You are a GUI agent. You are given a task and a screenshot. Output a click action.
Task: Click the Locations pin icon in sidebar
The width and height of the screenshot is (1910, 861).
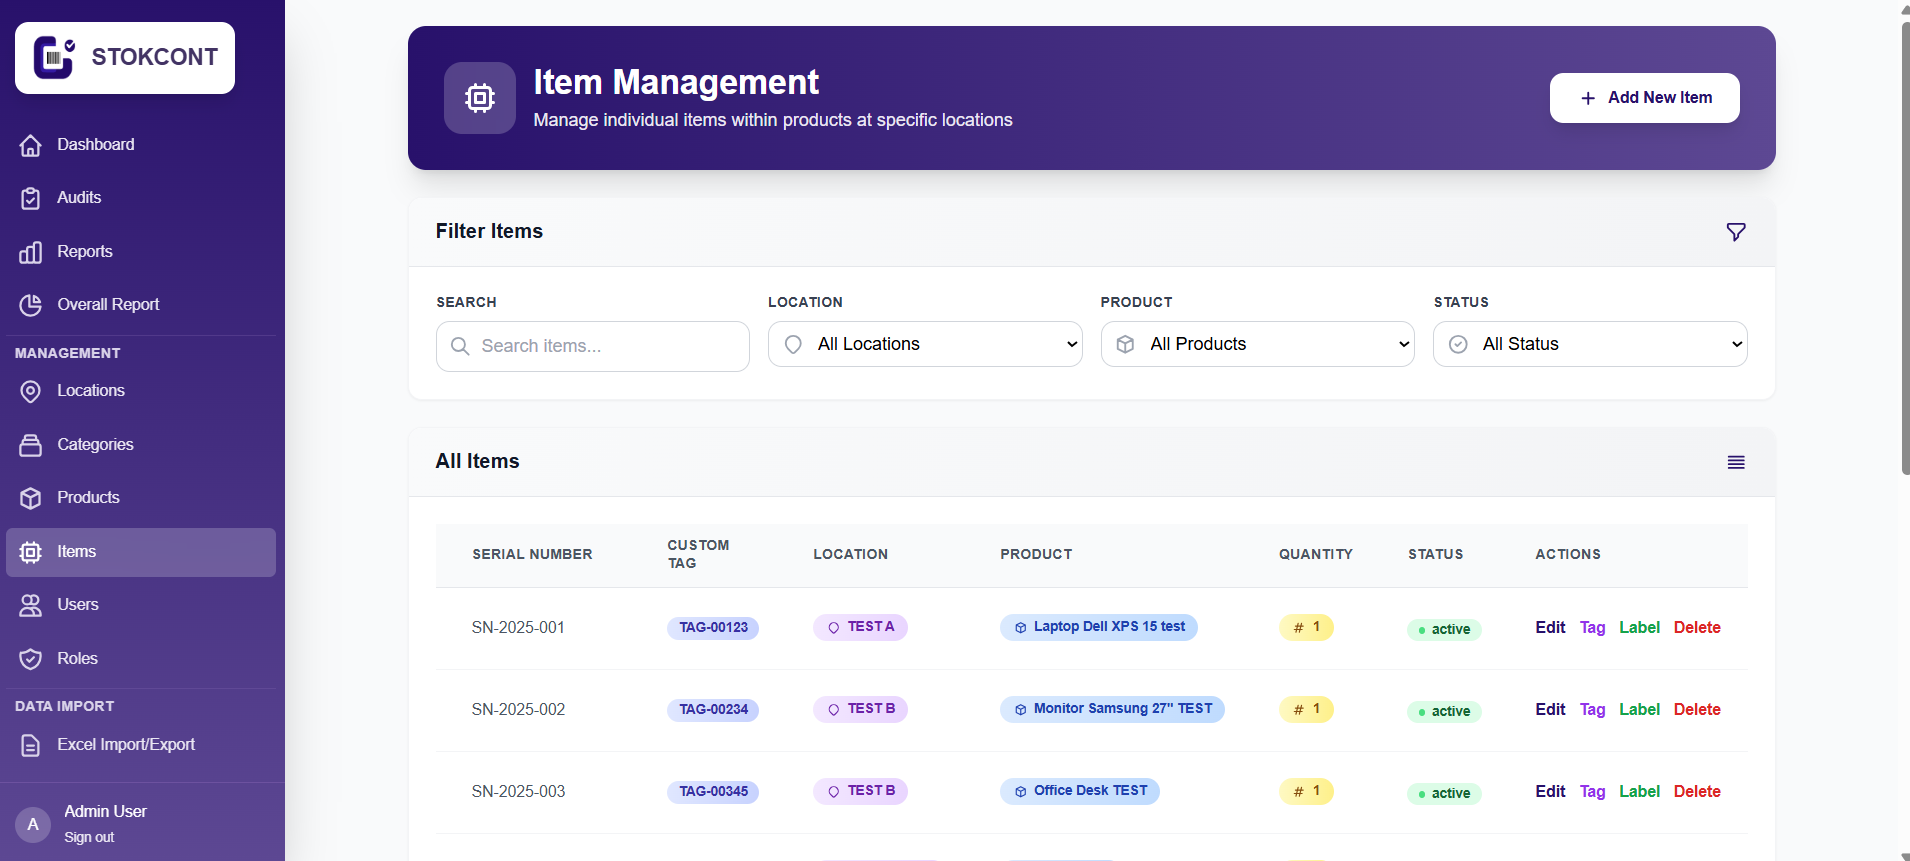(31, 391)
